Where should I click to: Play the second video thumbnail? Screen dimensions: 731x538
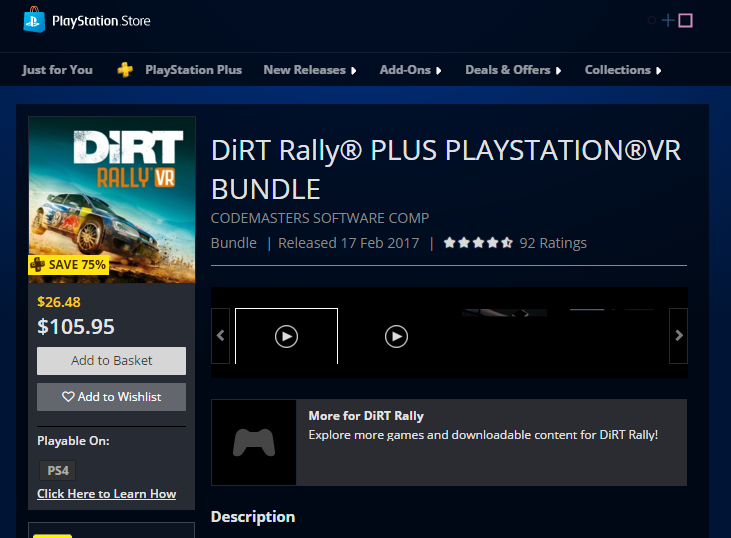396,336
